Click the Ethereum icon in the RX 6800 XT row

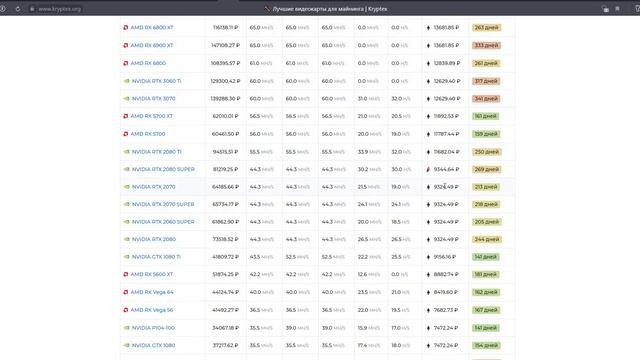click(428, 28)
